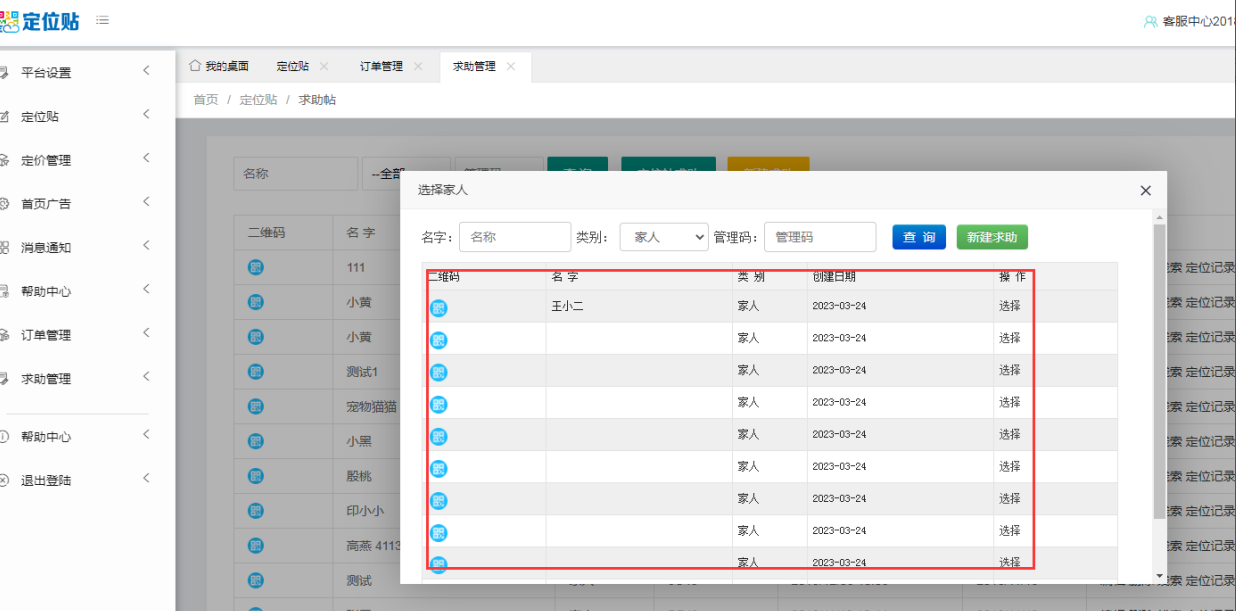The height and width of the screenshot is (611, 1236).
Task: Open the 类别 dropdown showing 家人
Action: [x=664, y=237]
